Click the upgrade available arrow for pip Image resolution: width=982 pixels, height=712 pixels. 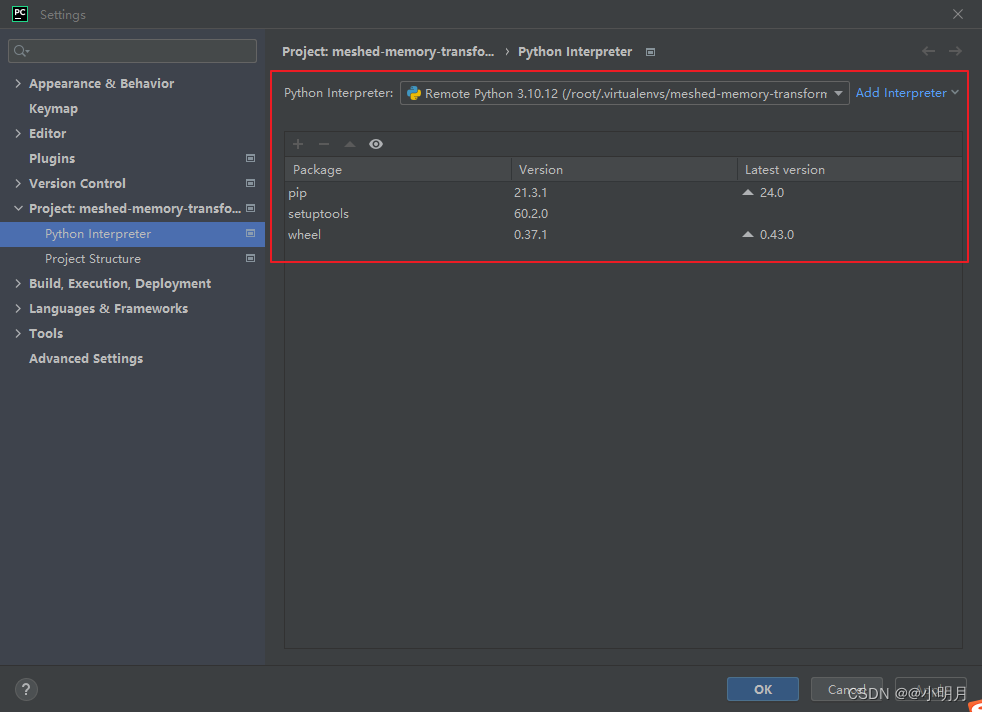pyautogui.click(x=748, y=192)
